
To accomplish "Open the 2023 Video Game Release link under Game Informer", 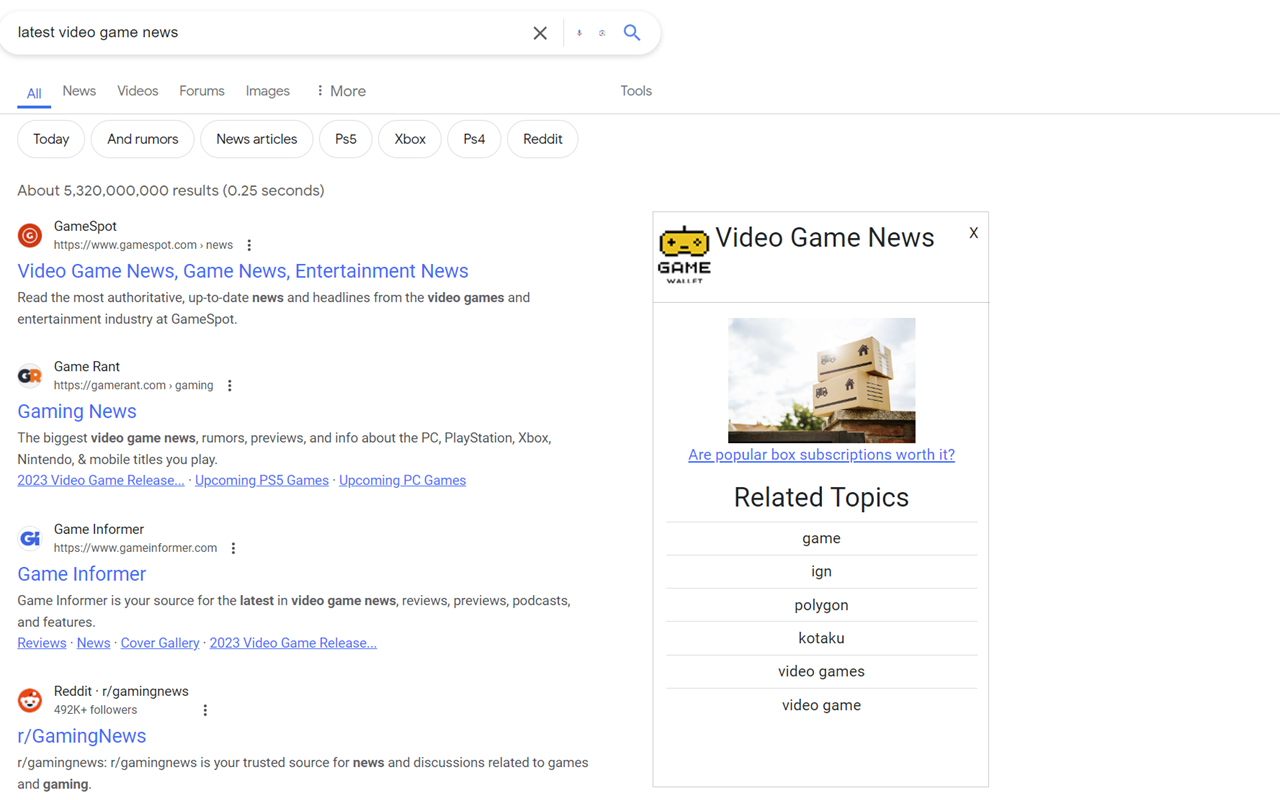I will (293, 643).
